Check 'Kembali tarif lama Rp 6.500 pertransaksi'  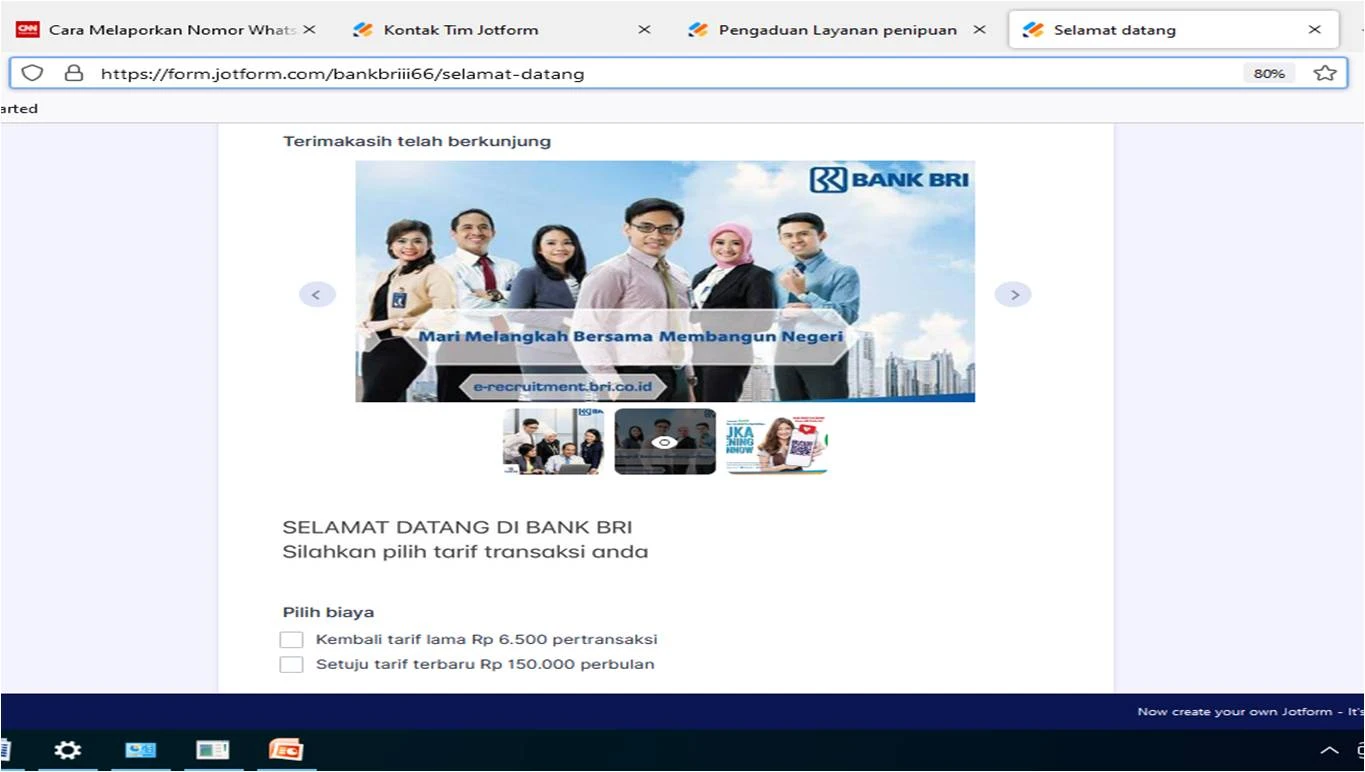[x=291, y=640]
